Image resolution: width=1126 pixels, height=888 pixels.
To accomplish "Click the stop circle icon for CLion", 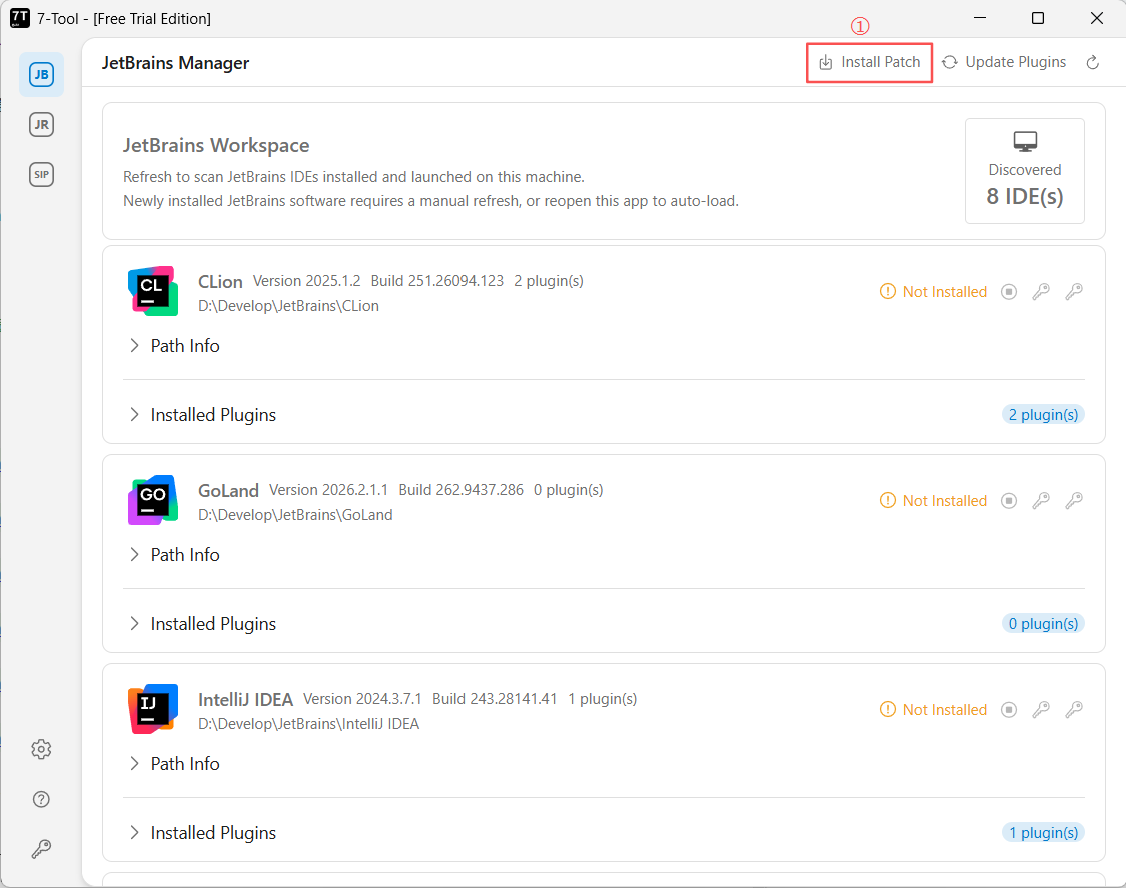I will [1009, 291].
